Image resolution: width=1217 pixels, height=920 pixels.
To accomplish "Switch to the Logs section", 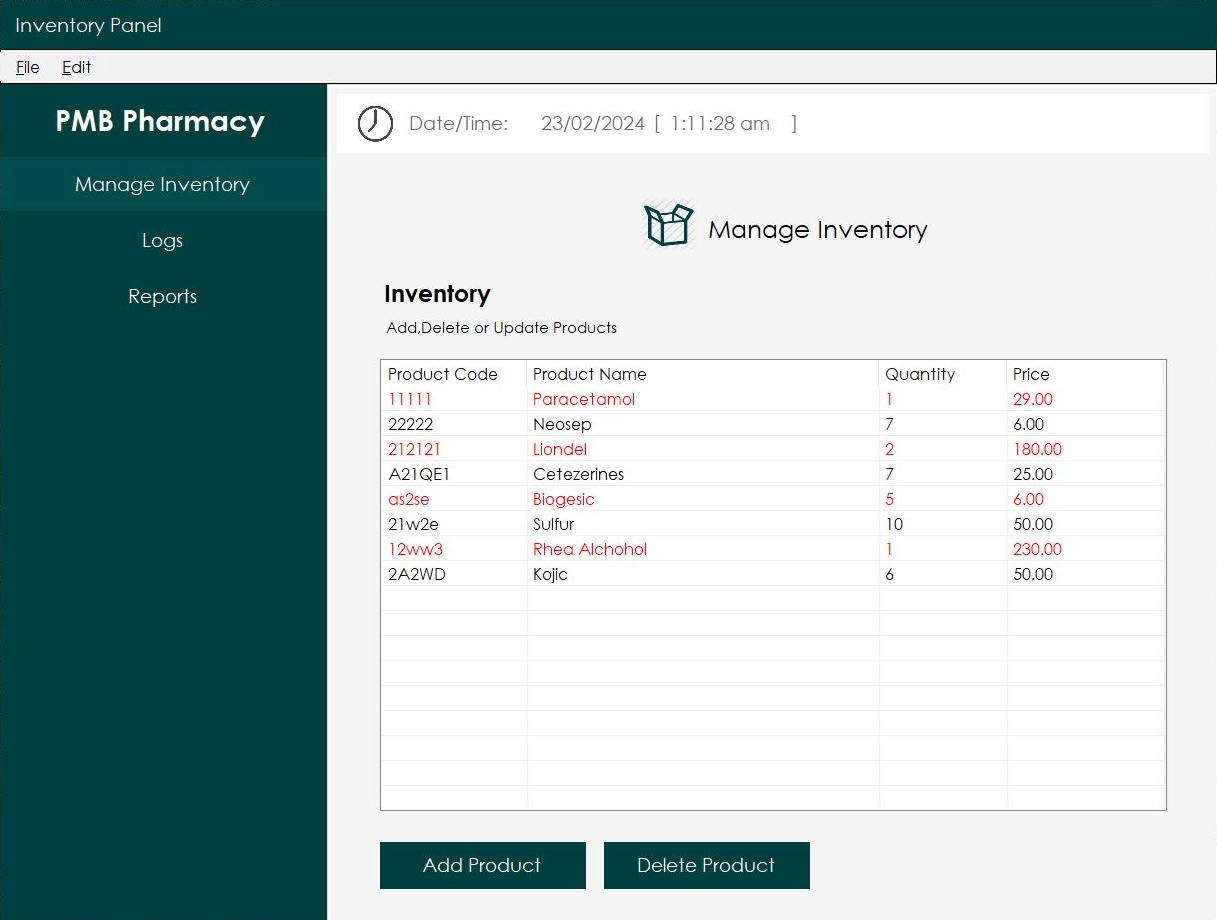I will 163,240.
